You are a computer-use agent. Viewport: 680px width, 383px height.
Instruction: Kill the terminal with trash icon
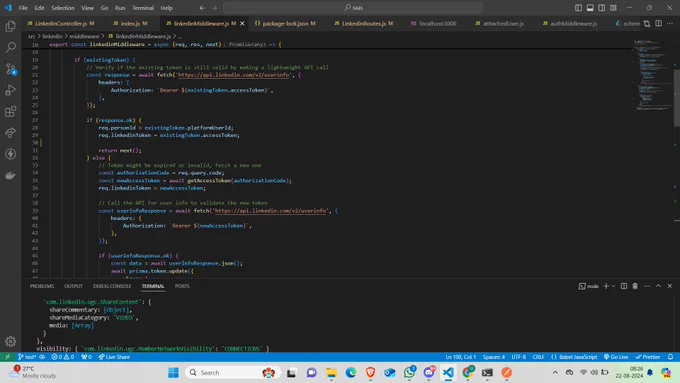click(635, 286)
